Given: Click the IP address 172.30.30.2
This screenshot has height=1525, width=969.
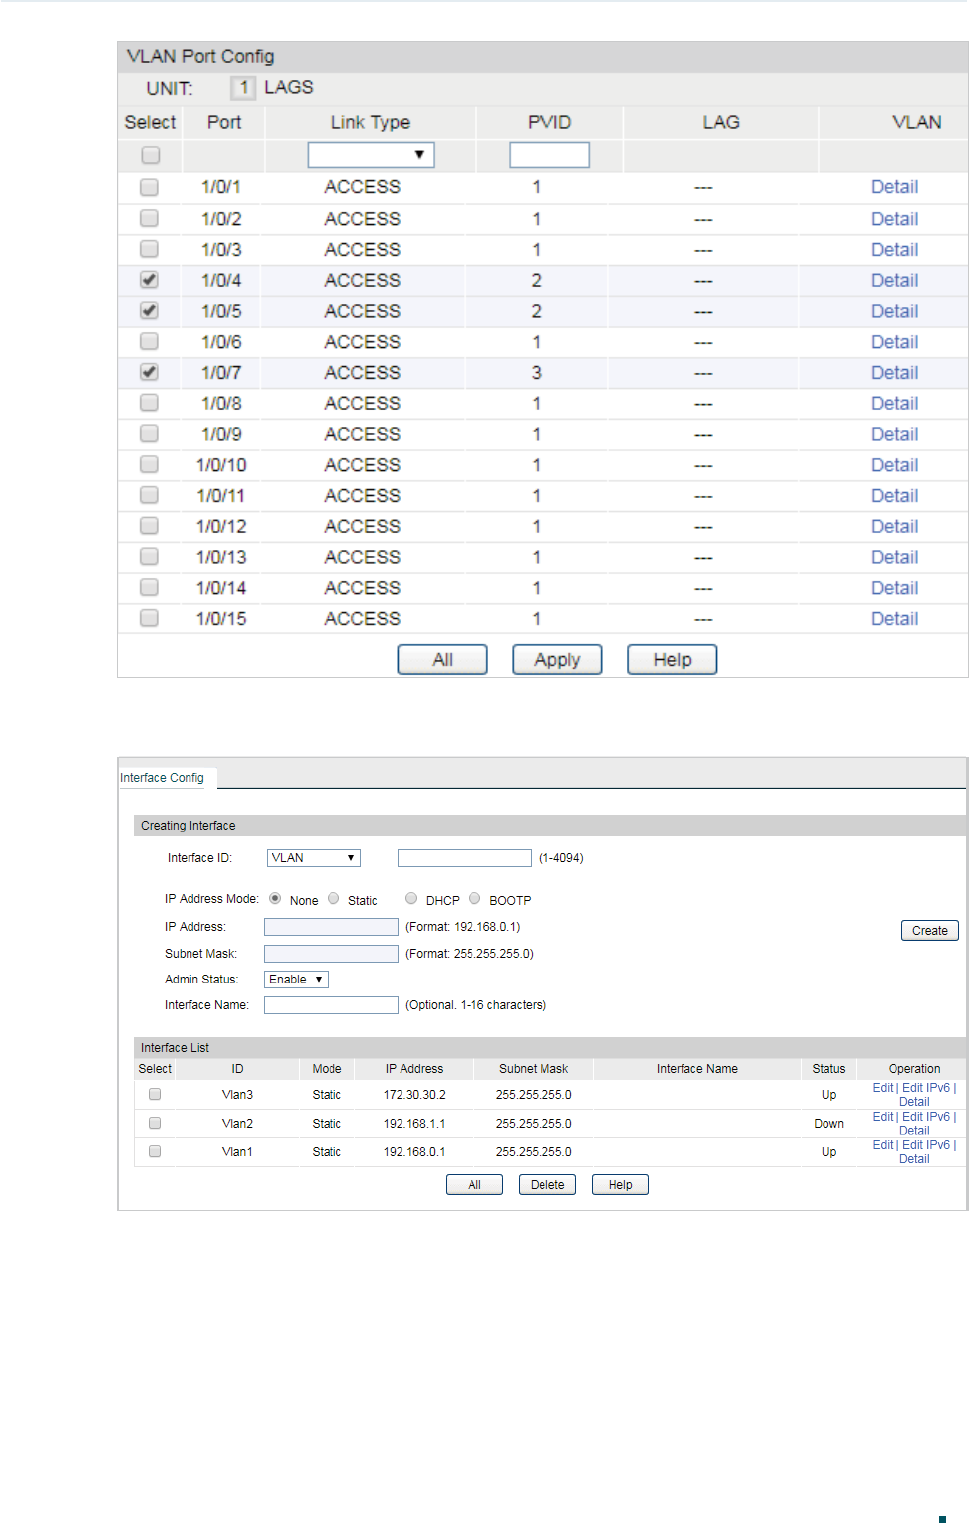Looking at the screenshot, I should pos(415,1095).
